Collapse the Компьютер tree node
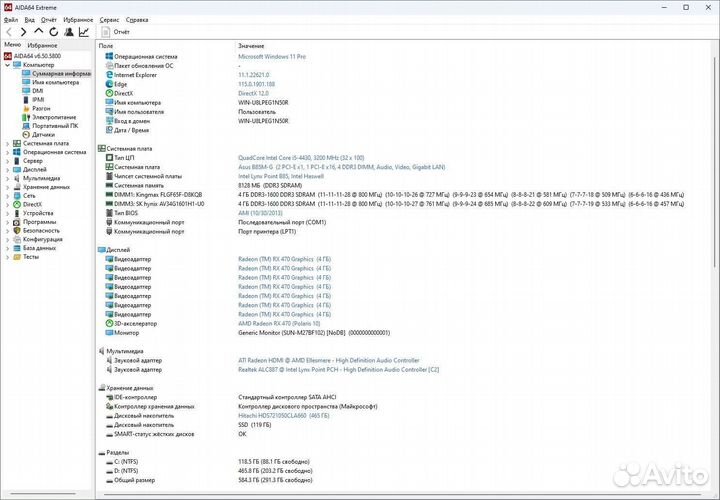 7,65
